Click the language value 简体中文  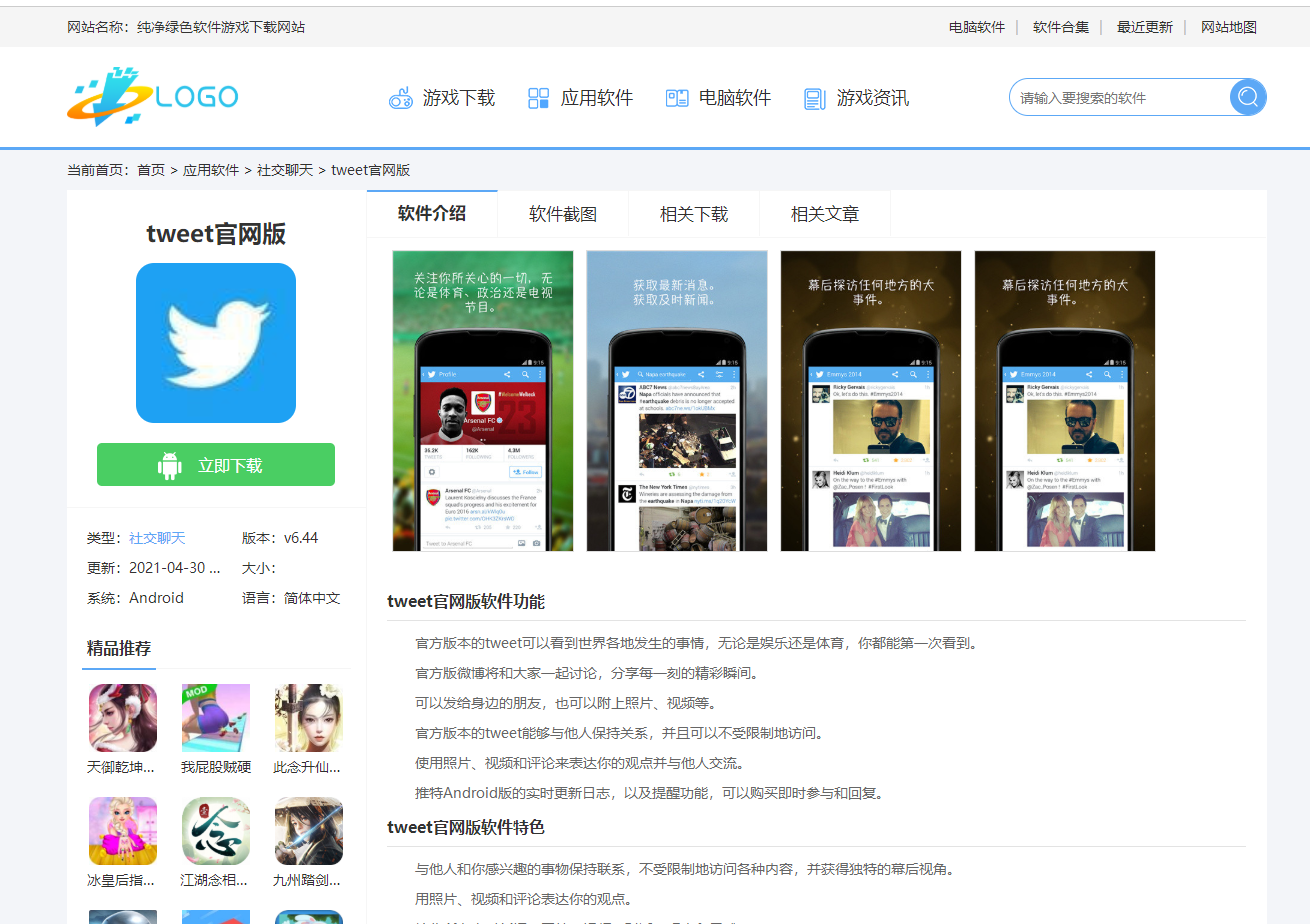(x=312, y=598)
